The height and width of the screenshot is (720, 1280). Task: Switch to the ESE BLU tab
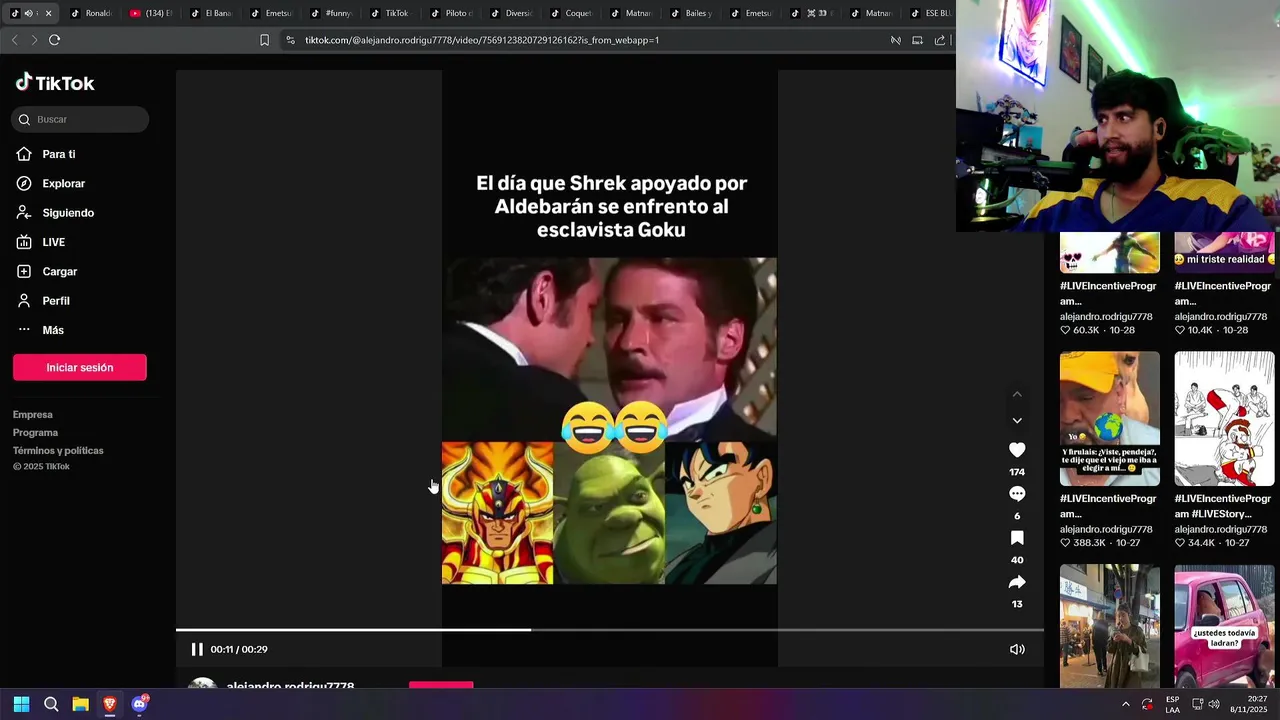(x=931, y=13)
